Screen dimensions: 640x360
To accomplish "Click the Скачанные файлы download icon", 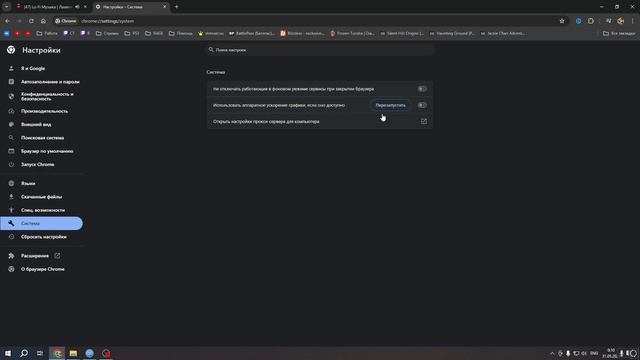I will pos(11,197).
